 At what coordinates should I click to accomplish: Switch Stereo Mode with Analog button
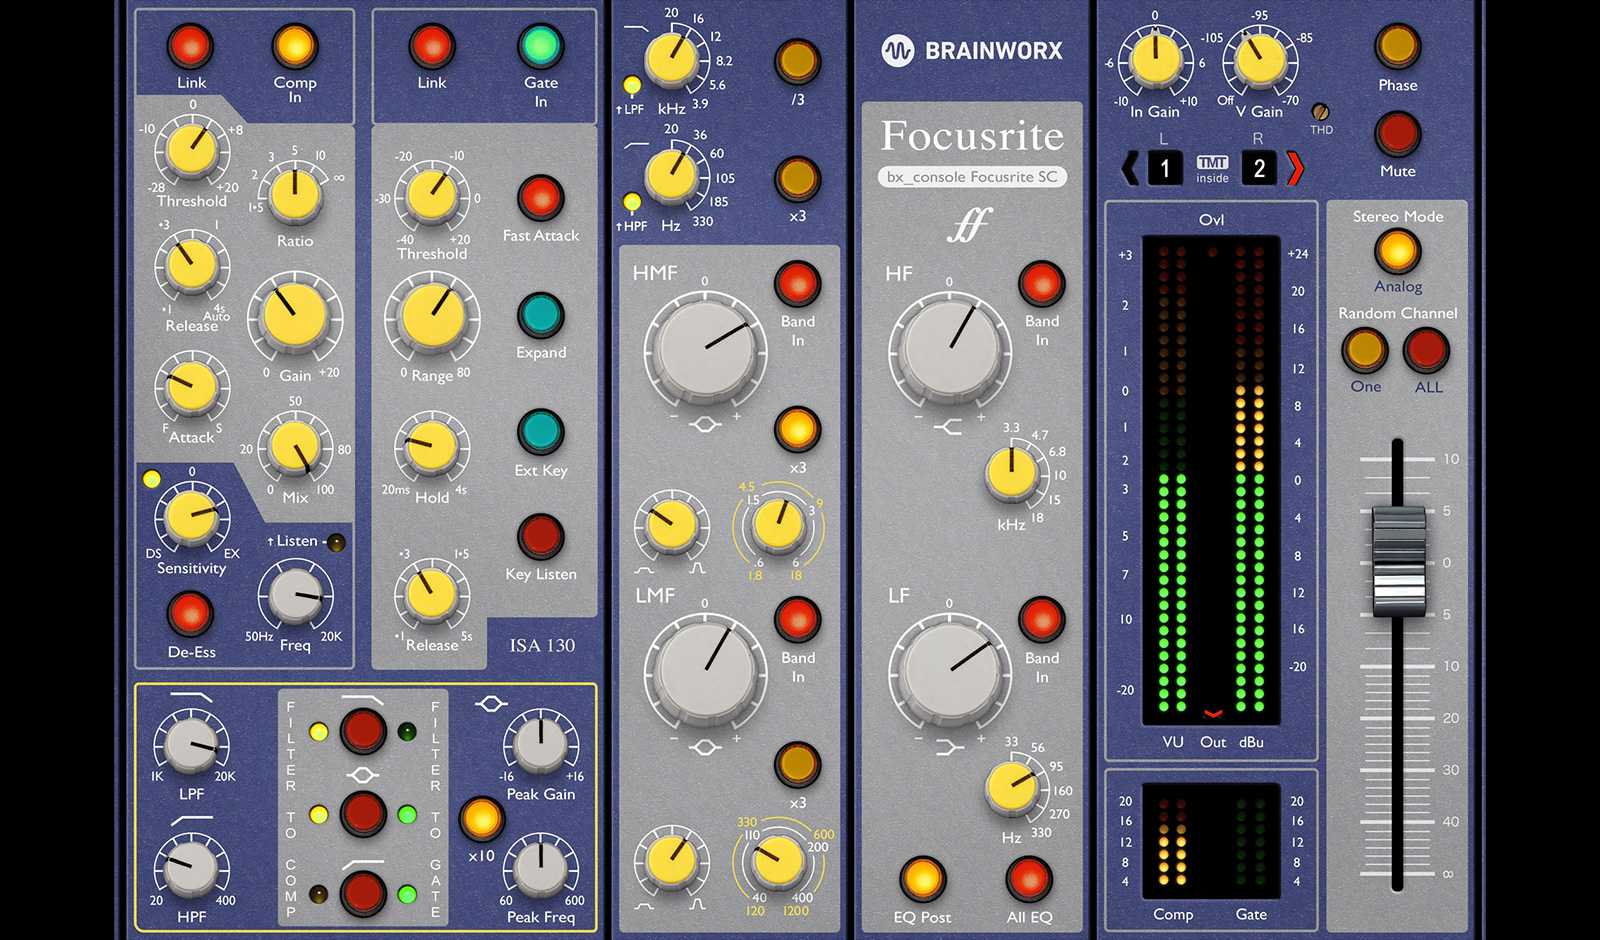(x=1397, y=251)
